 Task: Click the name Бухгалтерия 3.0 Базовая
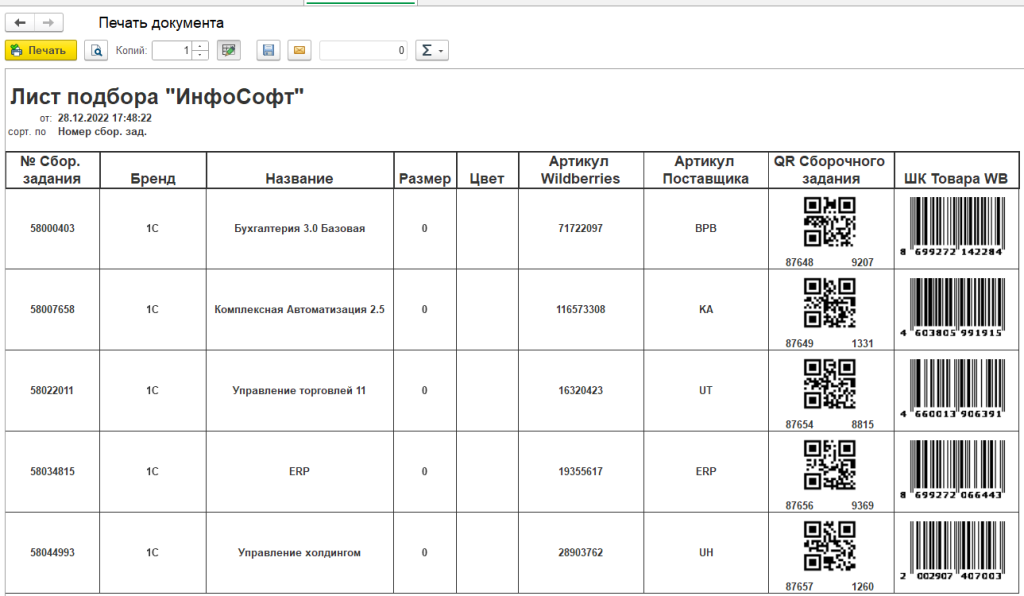click(x=300, y=228)
